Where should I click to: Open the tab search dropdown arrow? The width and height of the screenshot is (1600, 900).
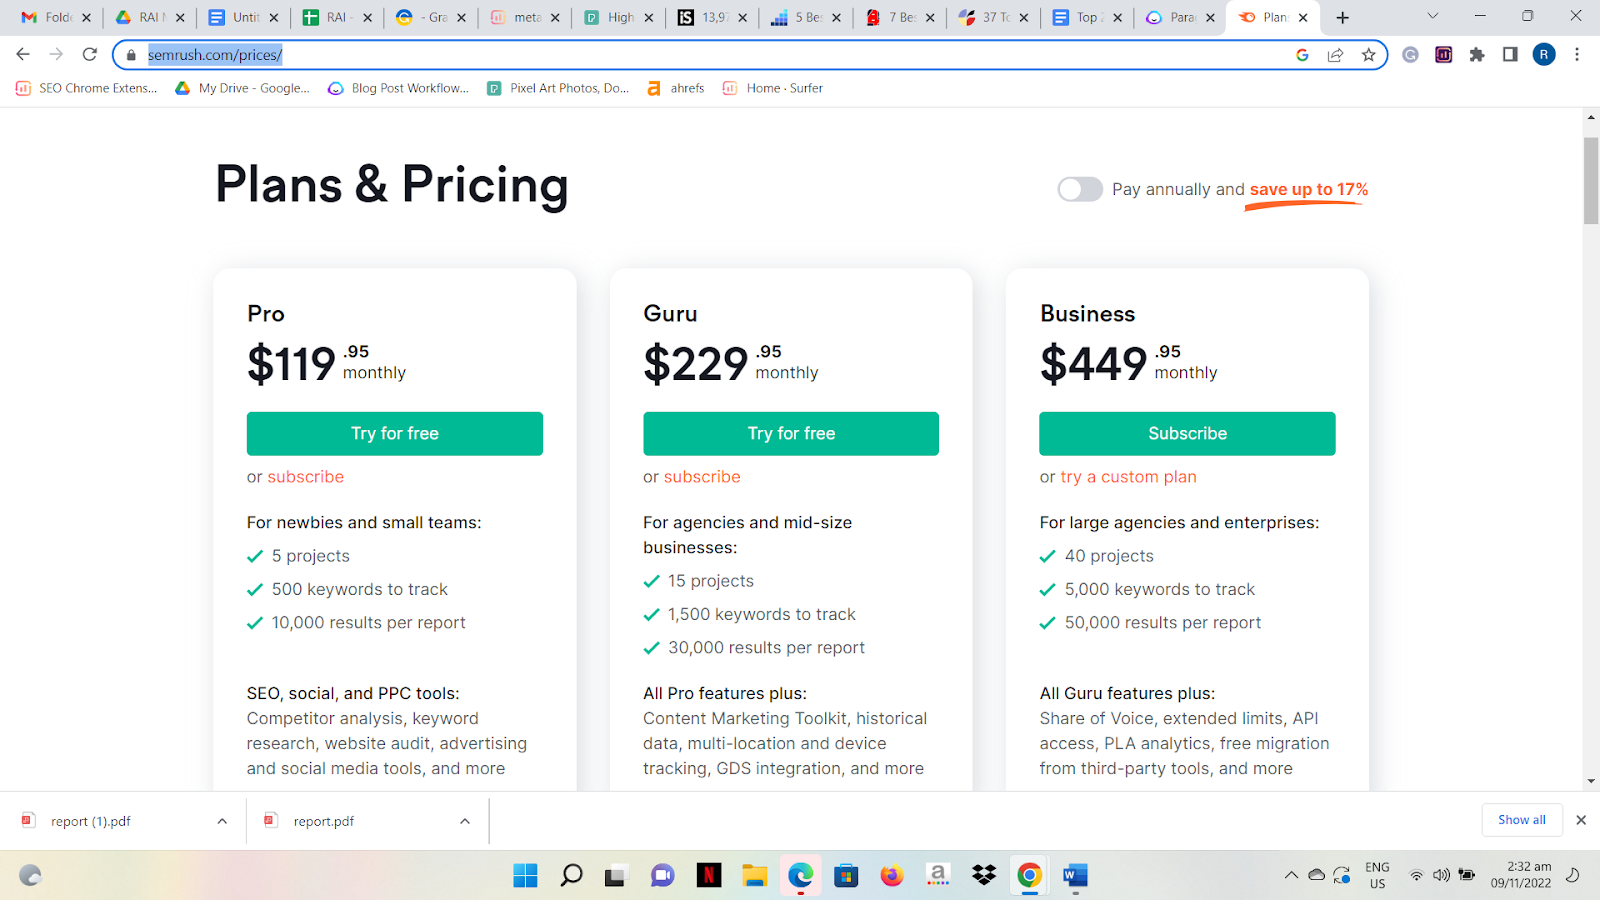(x=1432, y=16)
